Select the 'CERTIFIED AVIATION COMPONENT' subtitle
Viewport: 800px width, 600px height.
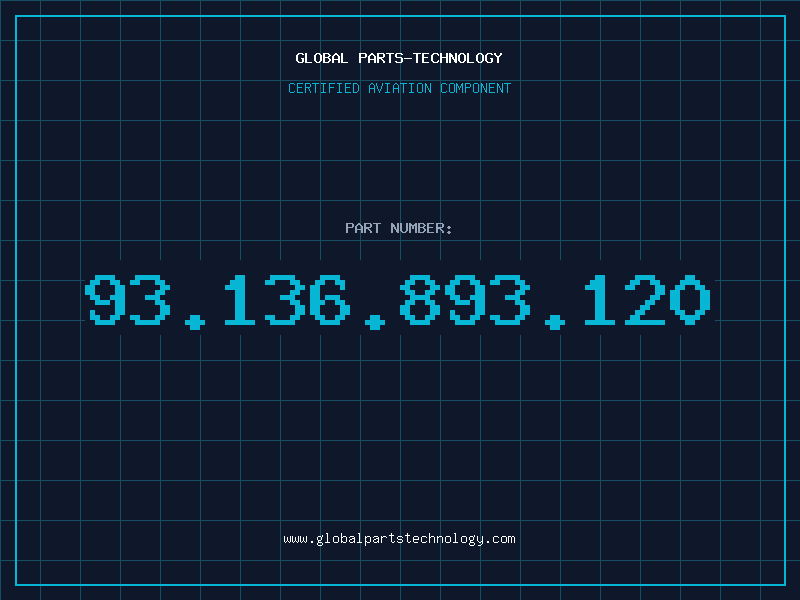(x=399, y=88)
